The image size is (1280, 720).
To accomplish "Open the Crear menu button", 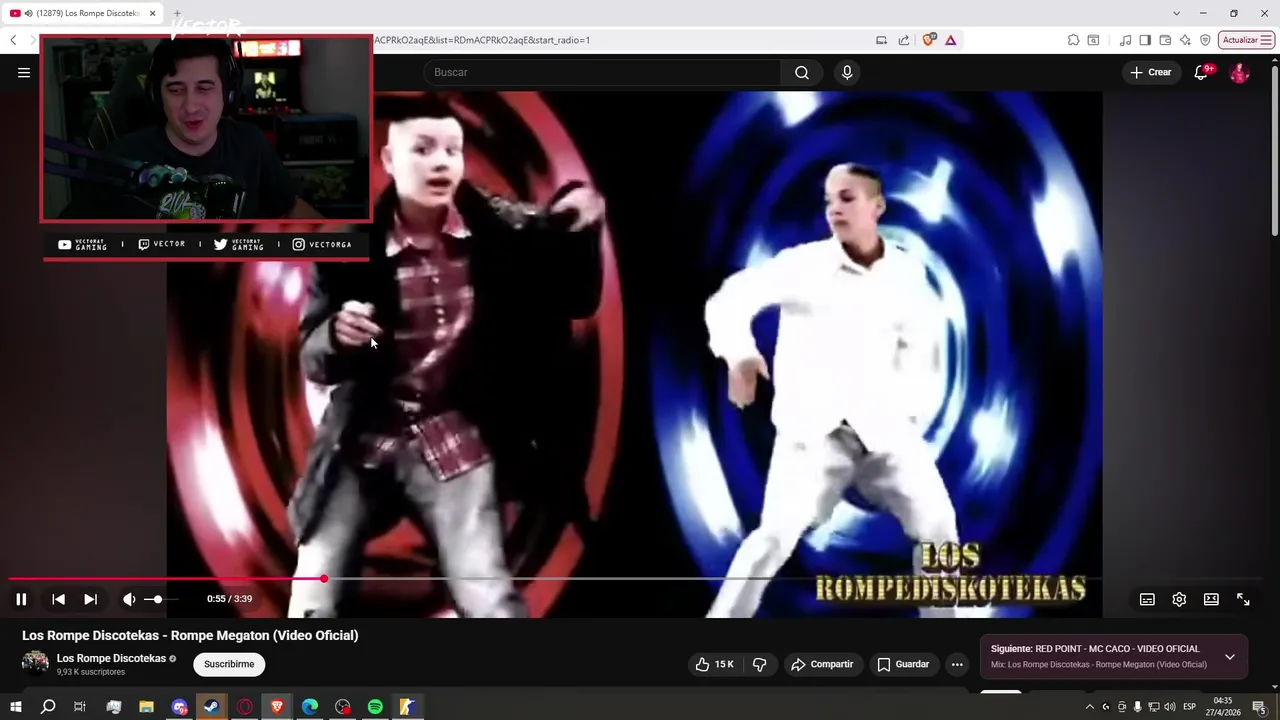I will click(1150, 72).
